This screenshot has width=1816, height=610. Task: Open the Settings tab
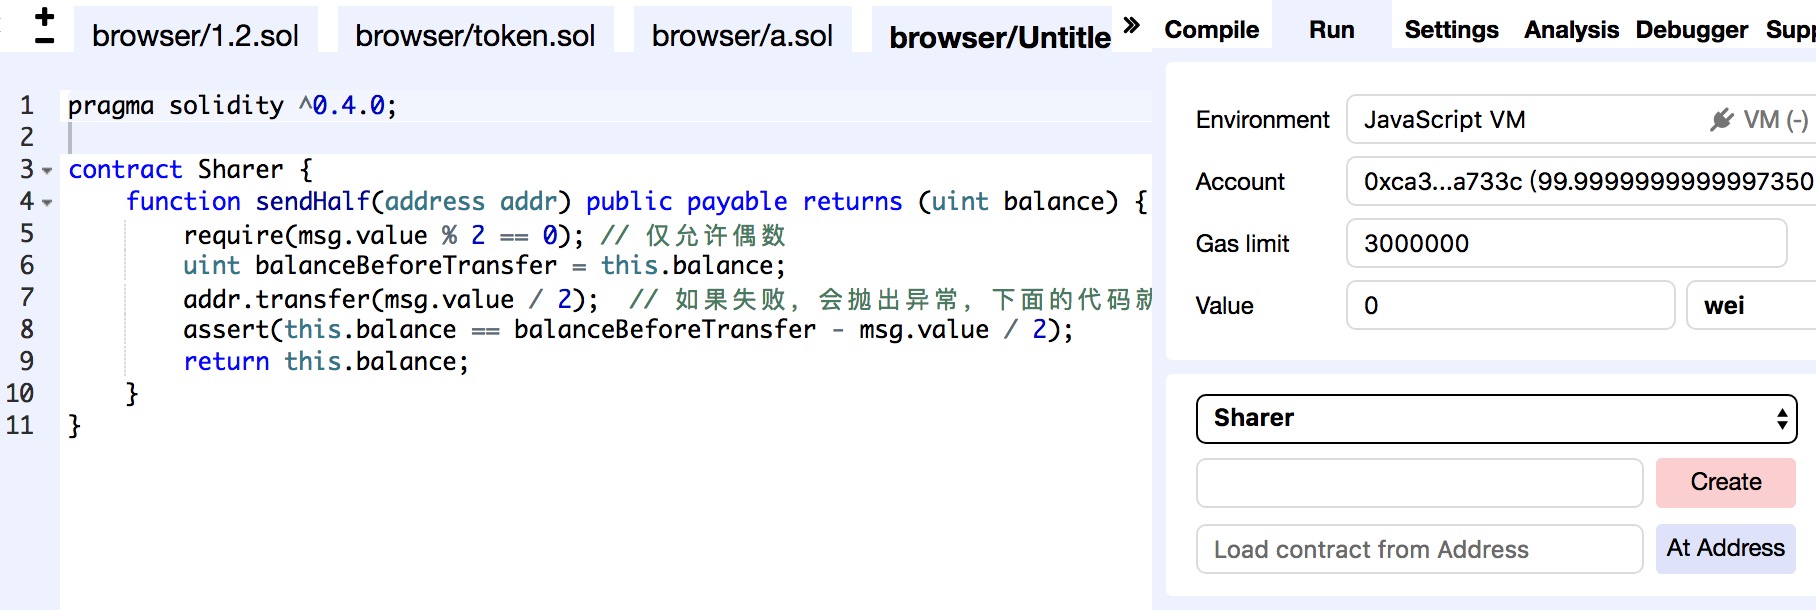coord(1451,30)
